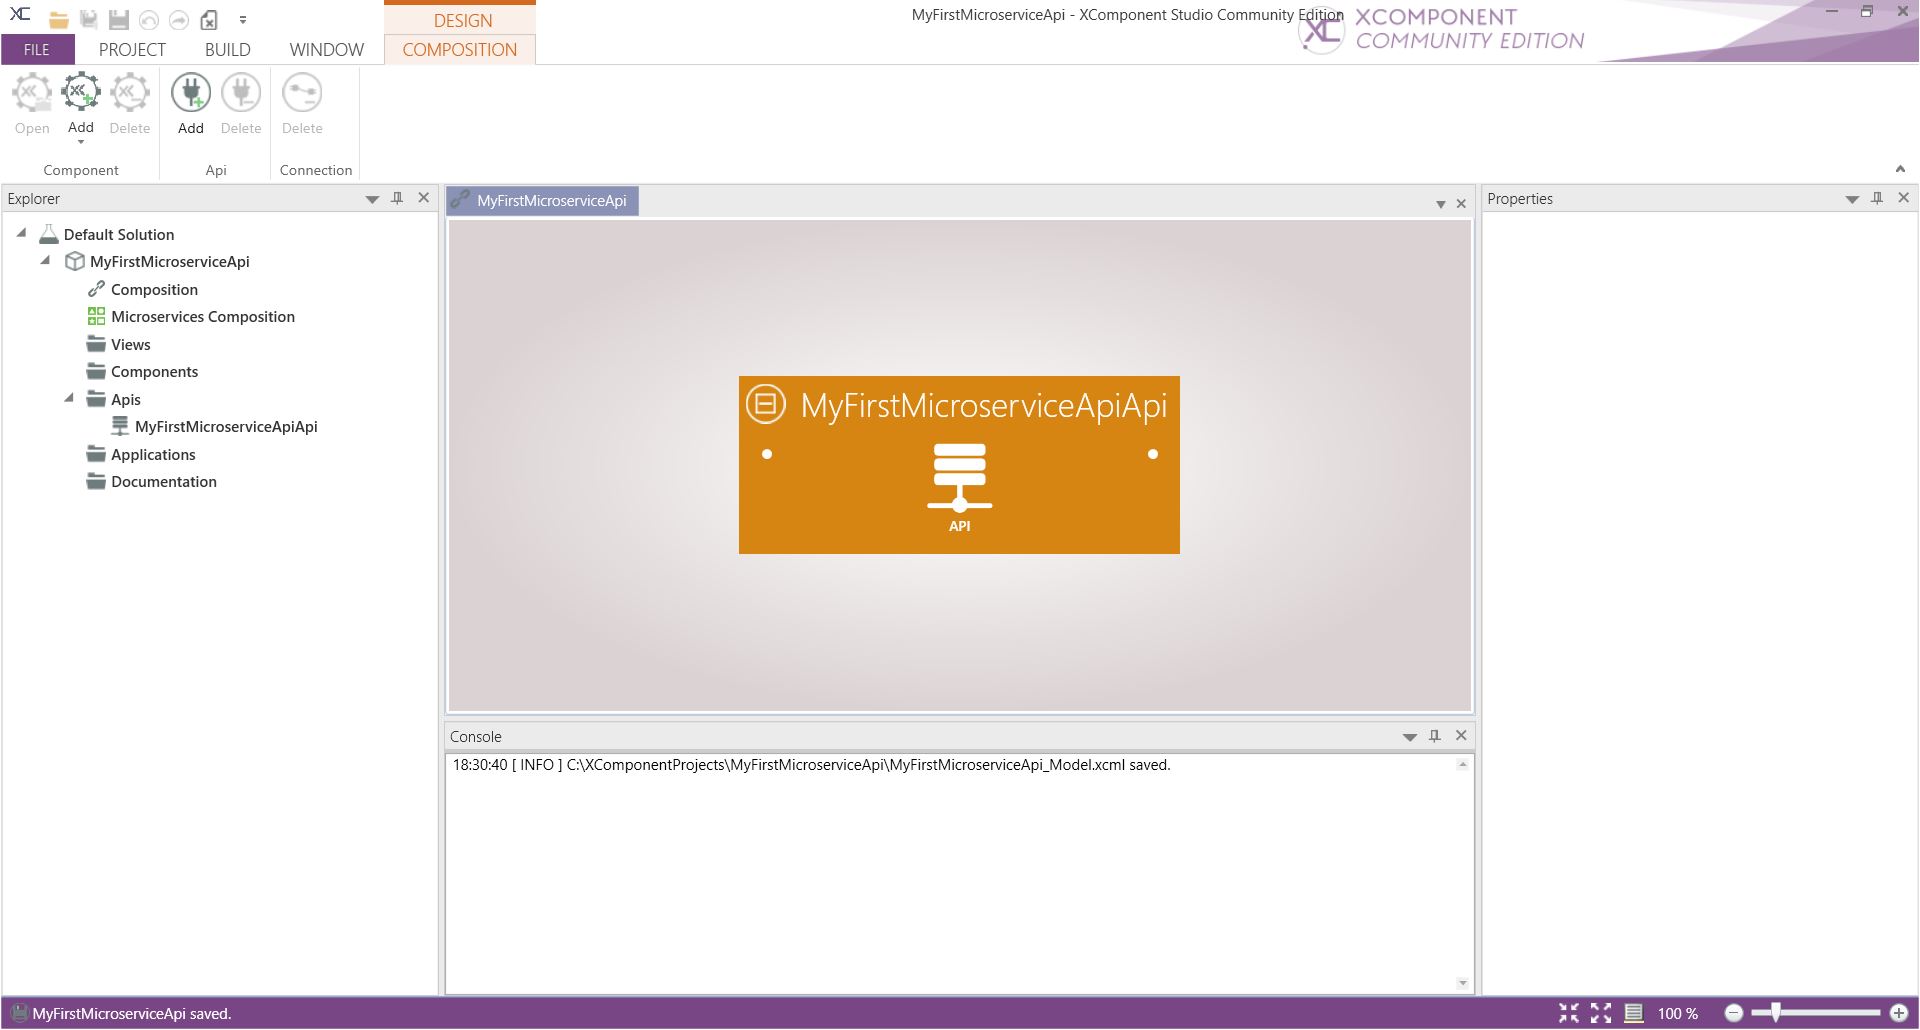Open the document tab list dropdown
The image size is (1920, 1030).
pos(1441,204)
